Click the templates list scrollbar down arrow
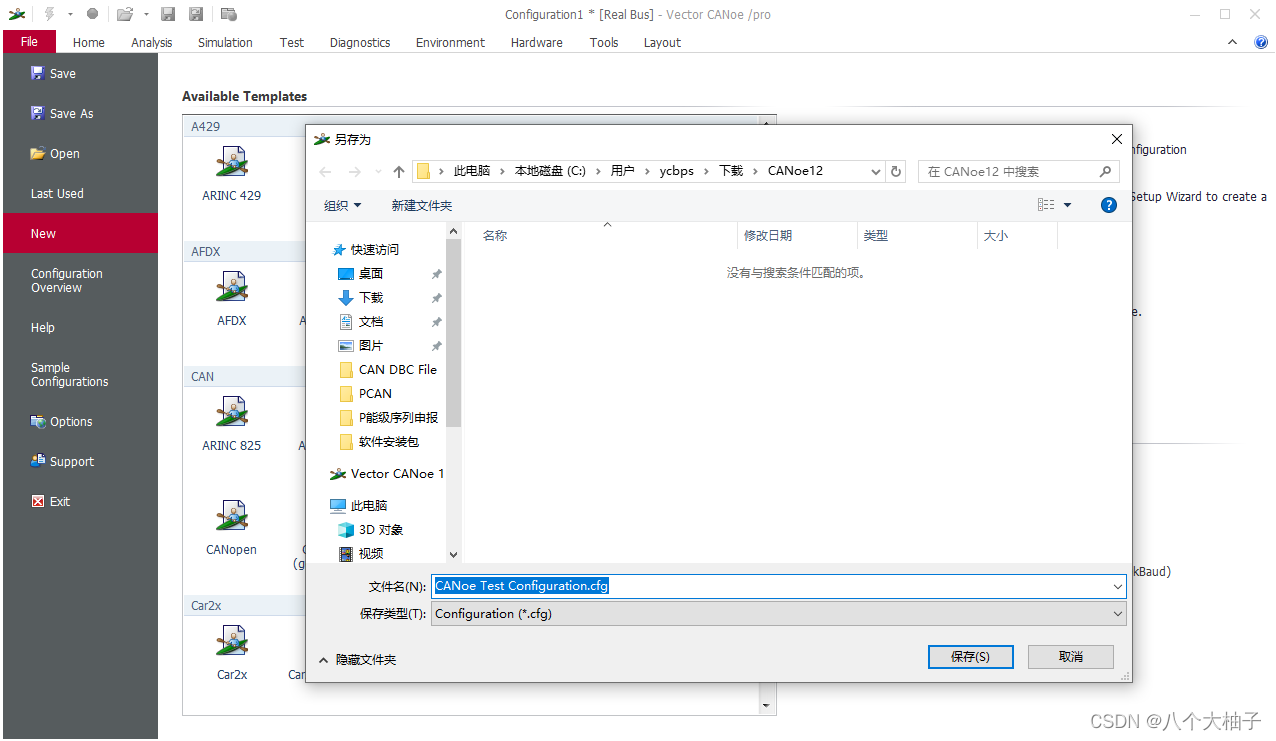1276x741 pixels. pos(767,706)
